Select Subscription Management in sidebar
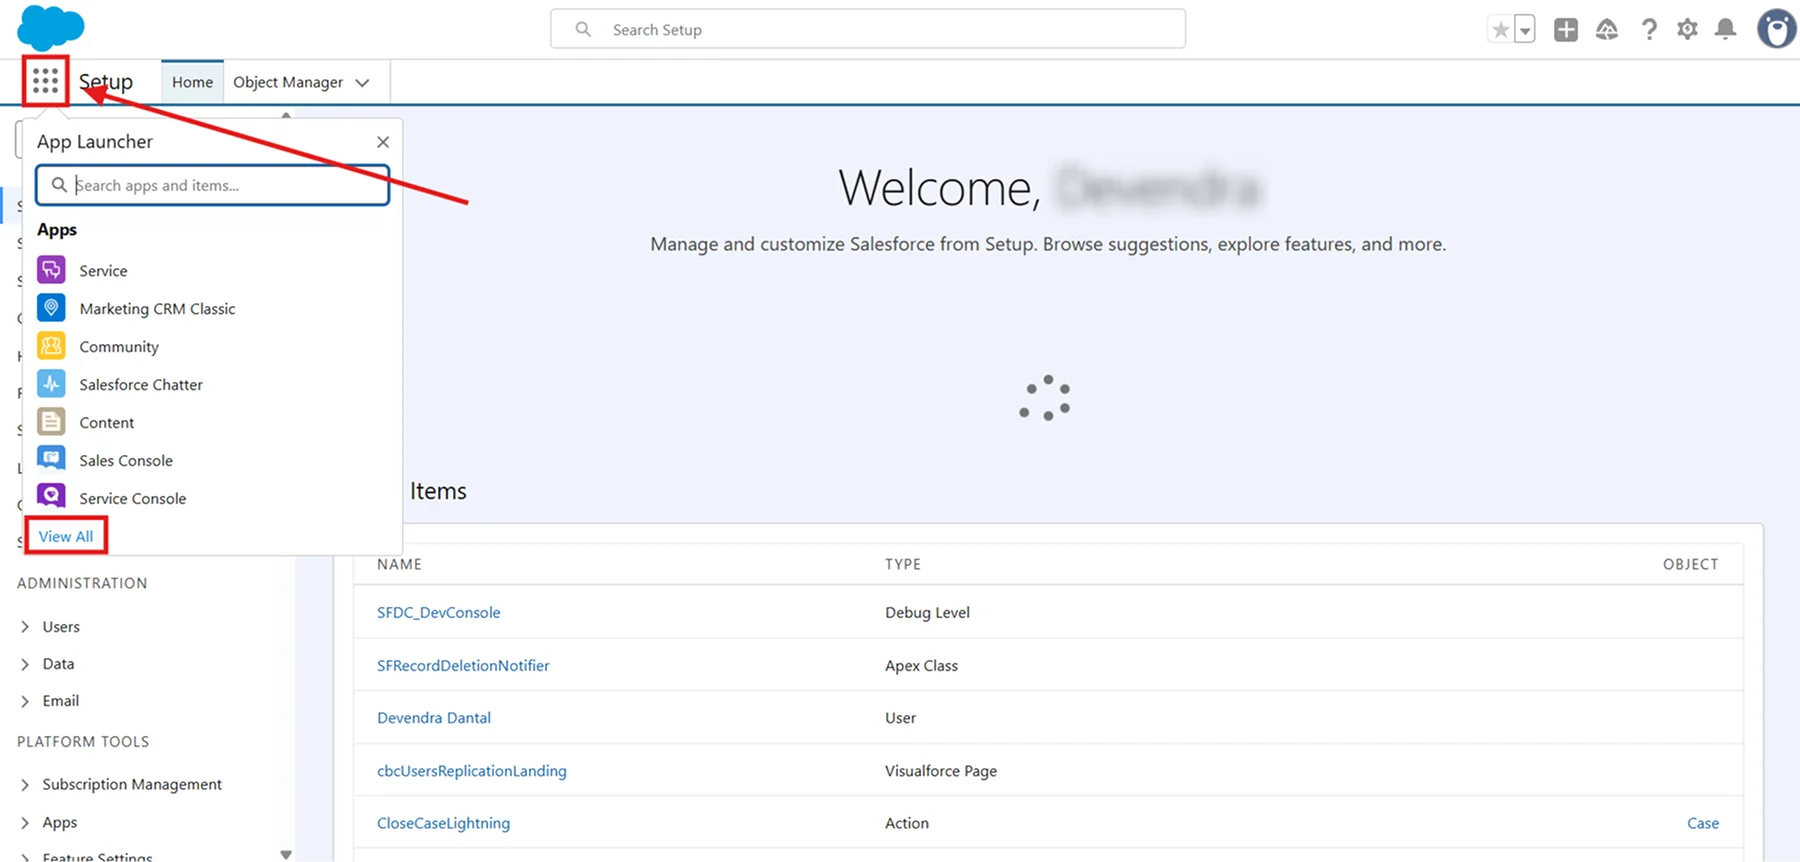Viewport: 1800px width, 862px height. [x=132, y=784]
